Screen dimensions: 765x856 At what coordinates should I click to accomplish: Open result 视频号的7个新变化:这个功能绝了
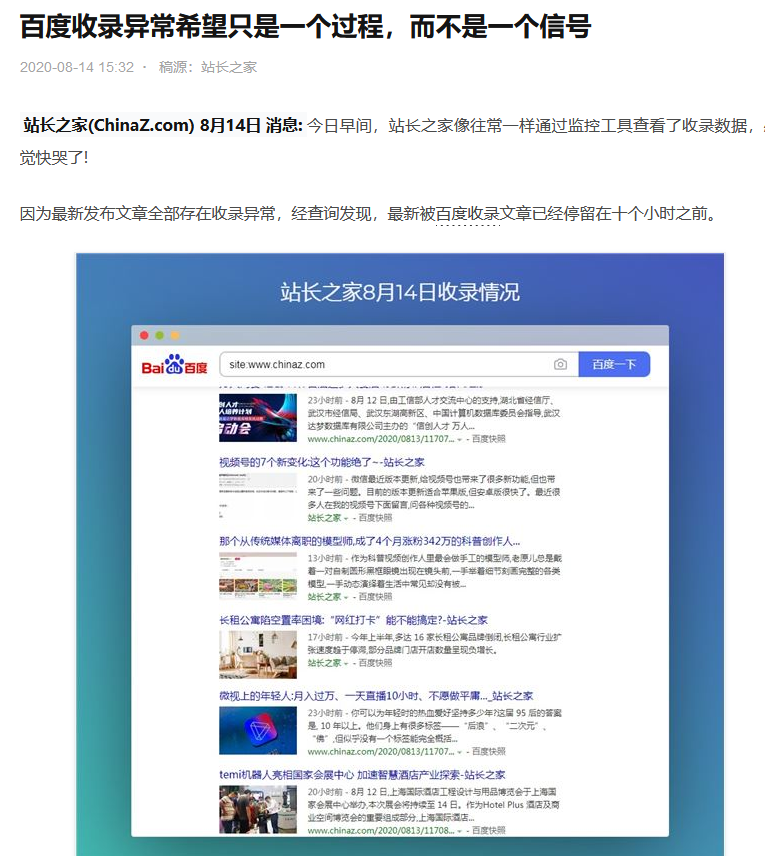(322, 462)
